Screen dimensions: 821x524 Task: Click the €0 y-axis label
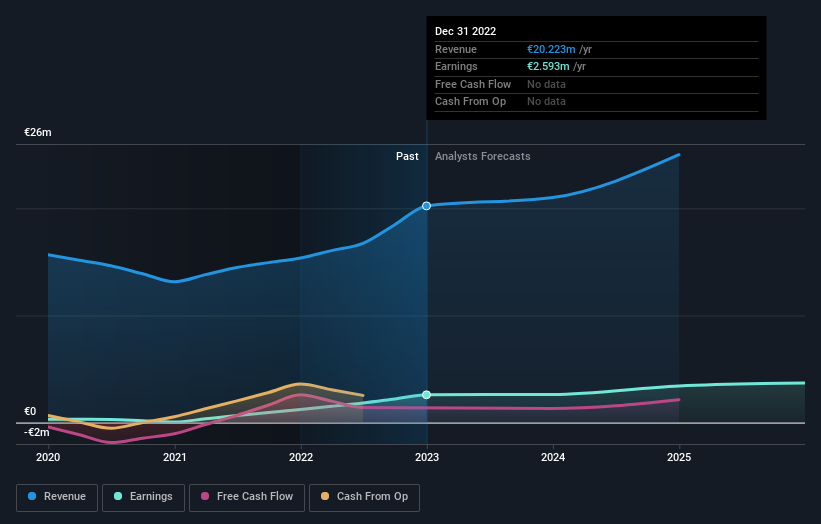30,411
